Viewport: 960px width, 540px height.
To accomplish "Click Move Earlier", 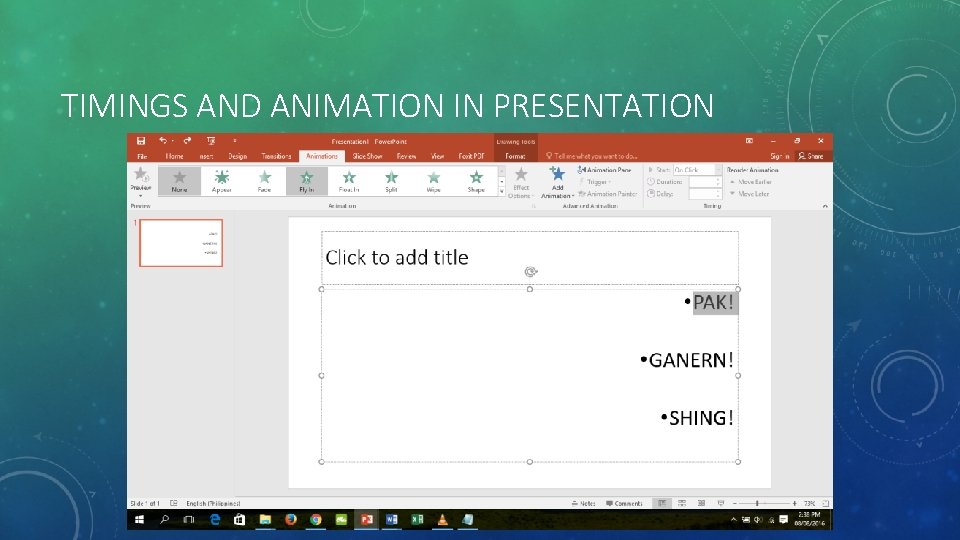I will click(751, 182).
